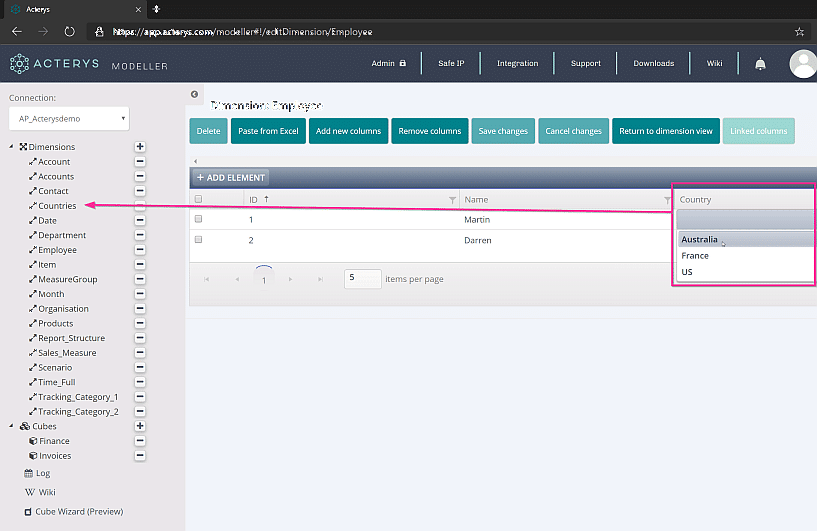Open the Integration menu item
817x531 pixels.
pos(517,63)
